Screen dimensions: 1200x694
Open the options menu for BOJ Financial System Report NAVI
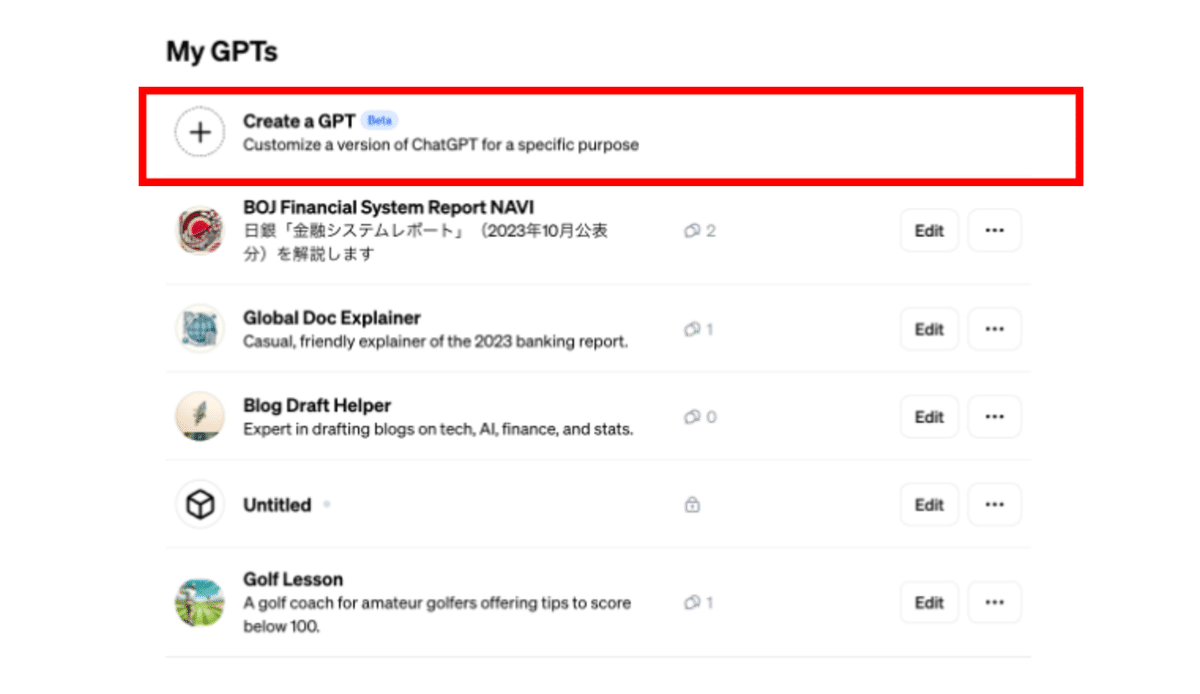point(994,230)
